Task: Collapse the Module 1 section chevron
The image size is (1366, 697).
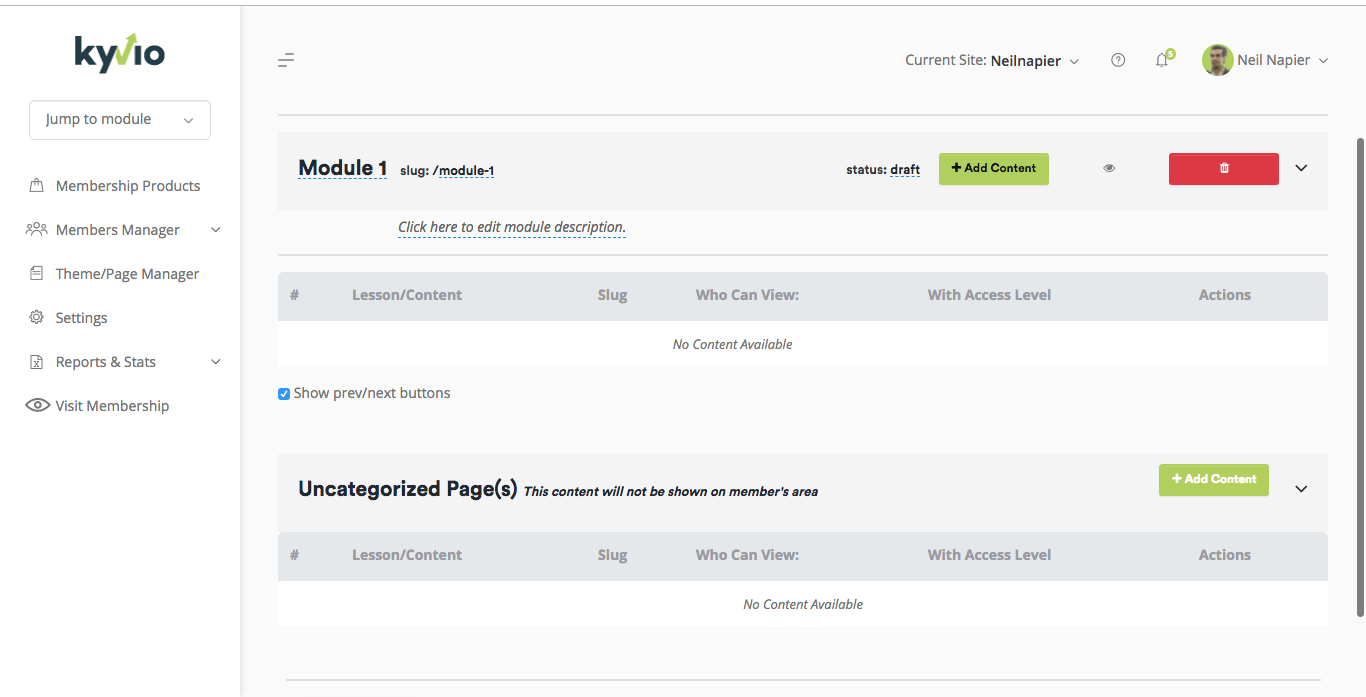Action: [1301, 168]
